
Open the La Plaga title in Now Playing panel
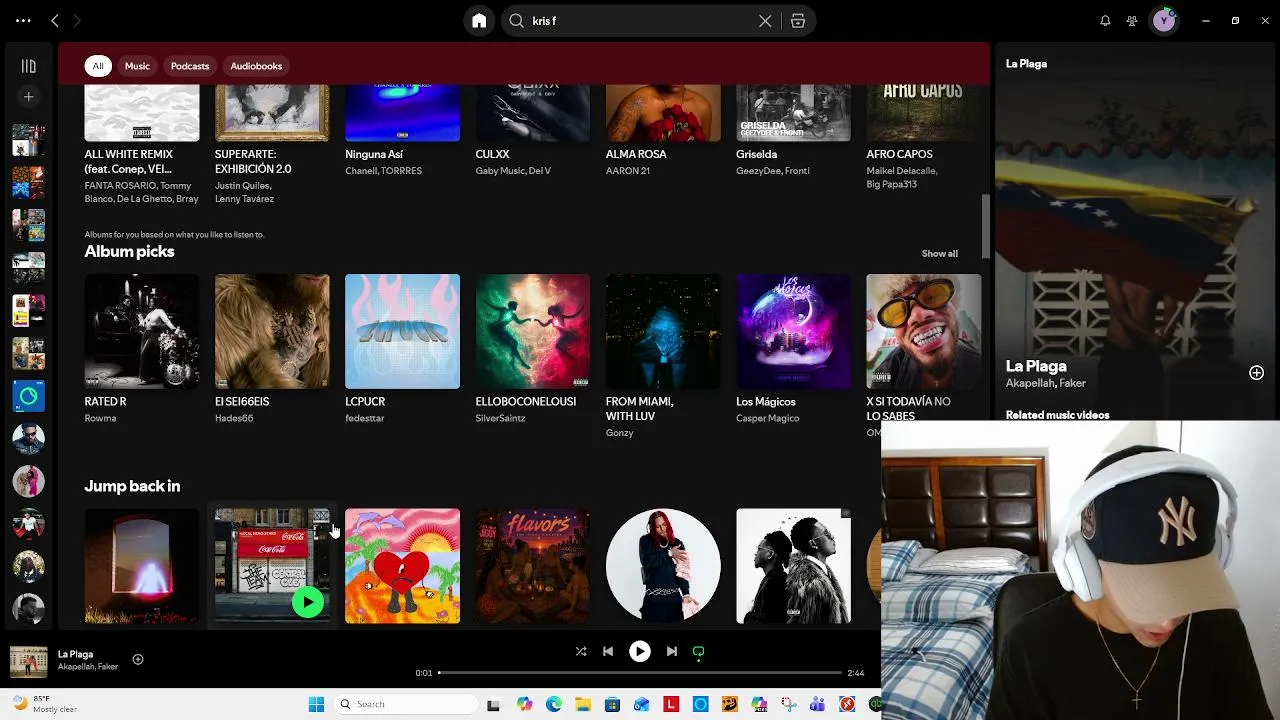(1036, 366)
